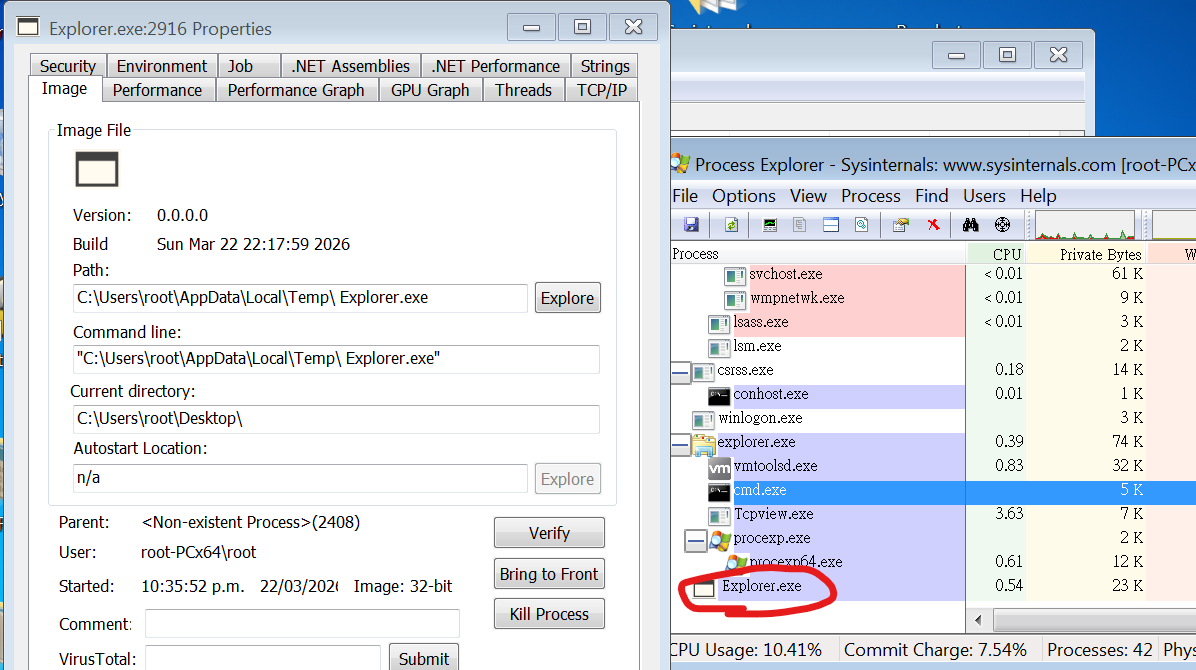Viewport: 1196px width, 670px height.
Task: Click the red X Kill Process icon
Action: tap(933, 225)
